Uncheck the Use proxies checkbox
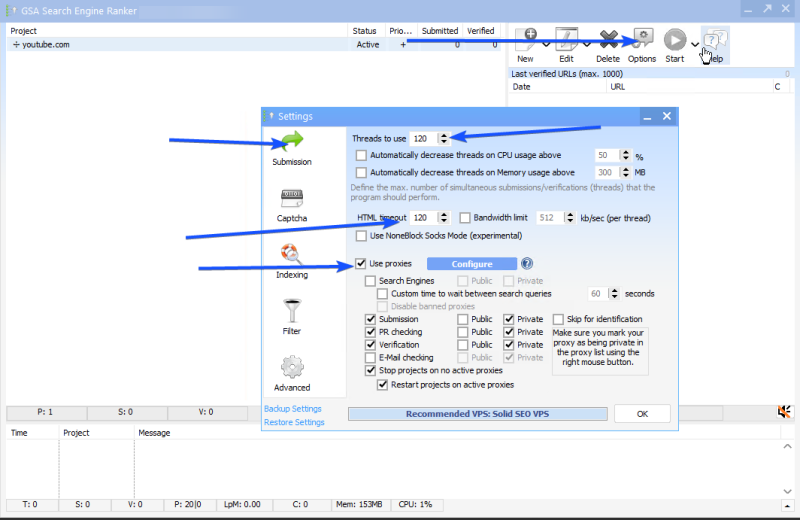This screenshot has height=520, width=800. coord(361,264)
